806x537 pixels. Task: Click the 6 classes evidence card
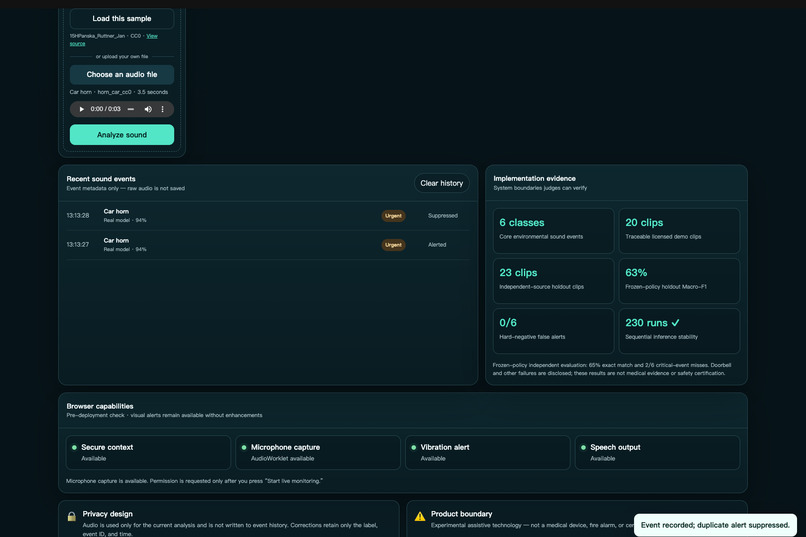(553, 231)
